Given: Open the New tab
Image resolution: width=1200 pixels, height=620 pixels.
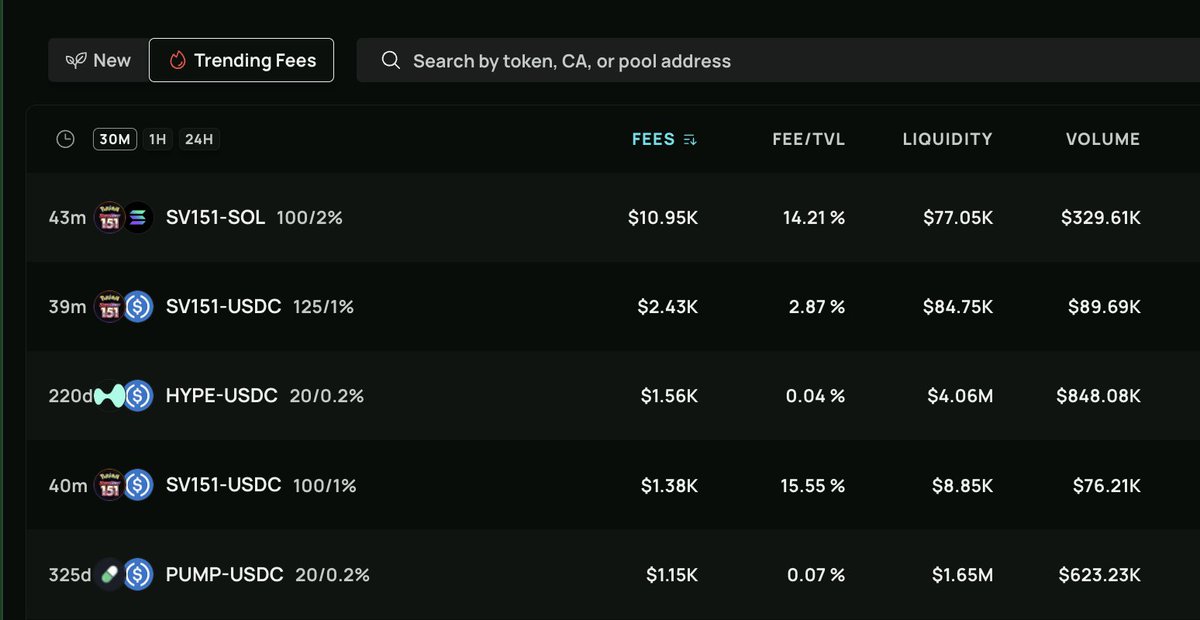Looking at the screenshot, I should (x=97, y=60).
